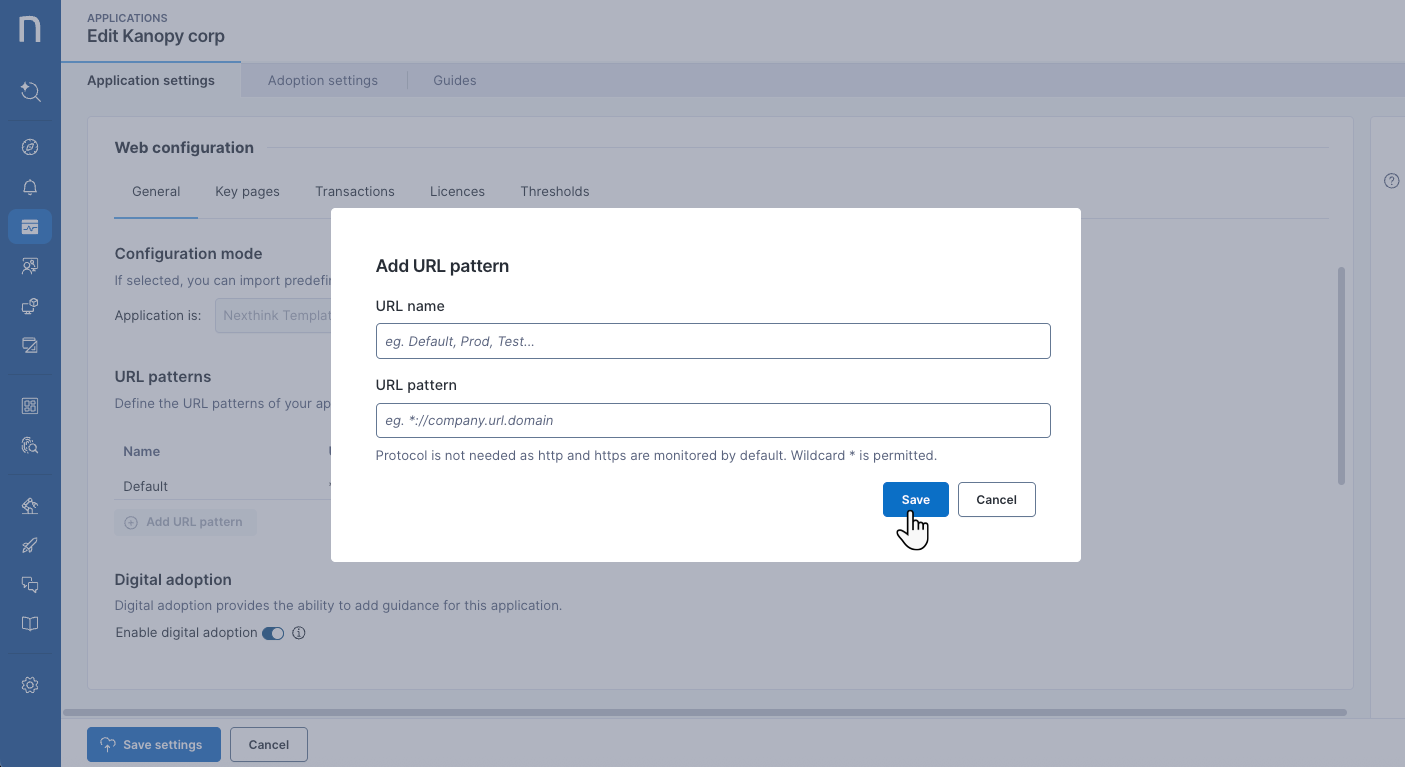Click the help question mark icon
Viewport: 1405px width, 767px height.
1391,181
